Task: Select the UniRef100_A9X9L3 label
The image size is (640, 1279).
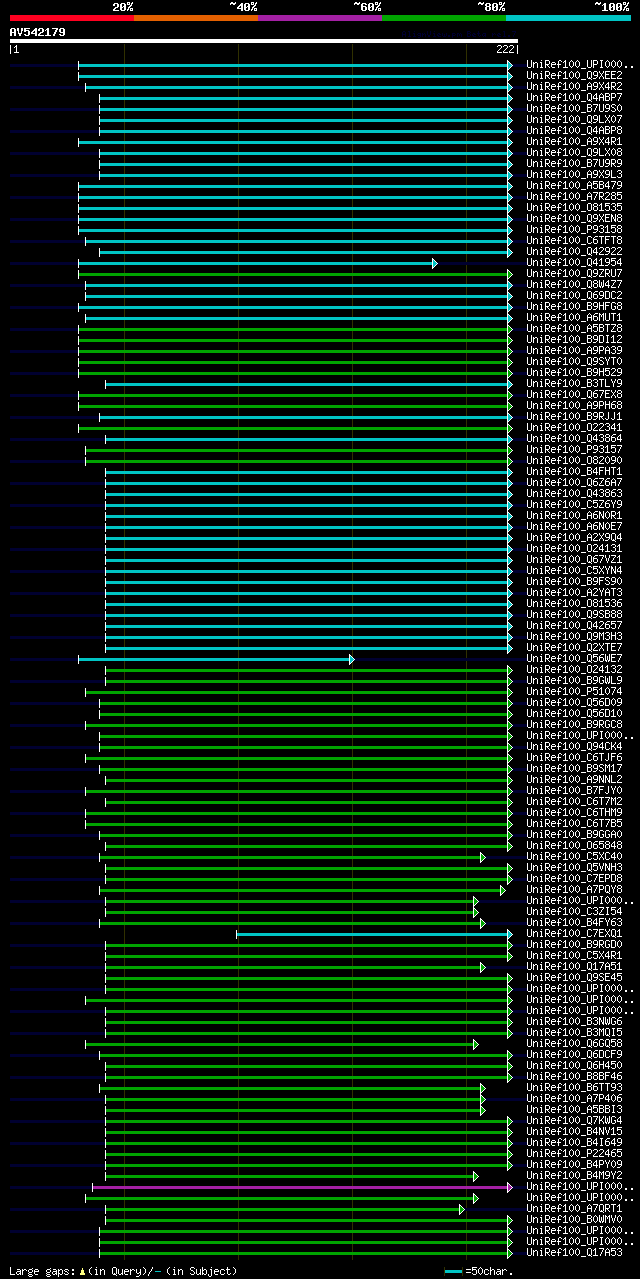Action: (x=574, y=175)
